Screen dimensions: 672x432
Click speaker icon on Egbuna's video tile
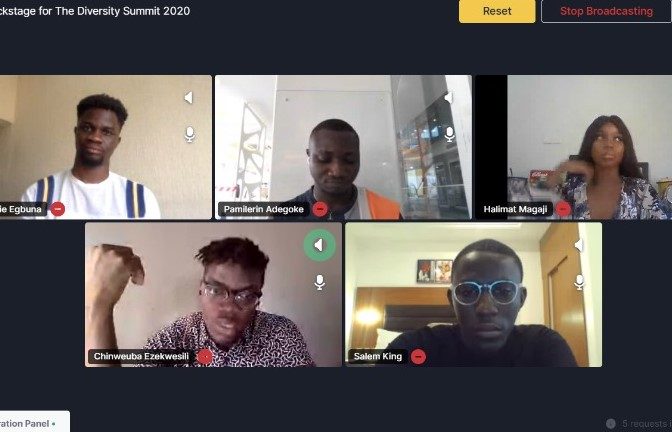tap(189, 98)
